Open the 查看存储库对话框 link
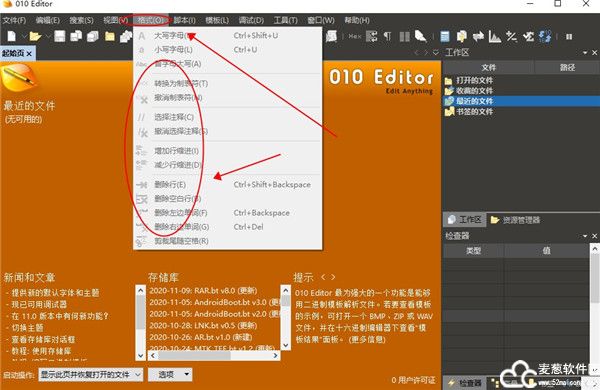 (x=43, y=339)
